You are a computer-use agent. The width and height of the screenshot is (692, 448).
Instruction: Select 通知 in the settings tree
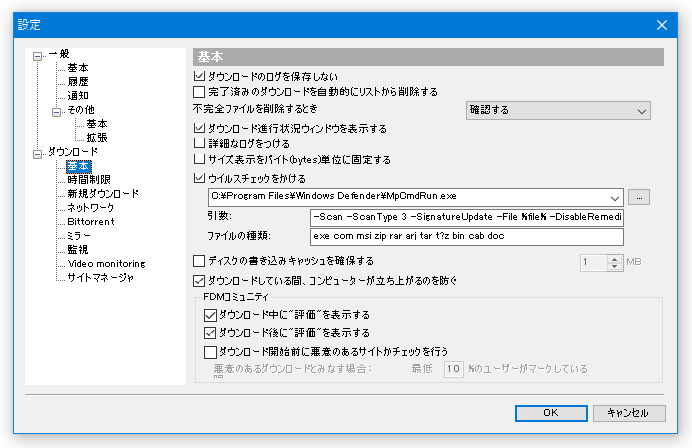click(x=78, y=96)
